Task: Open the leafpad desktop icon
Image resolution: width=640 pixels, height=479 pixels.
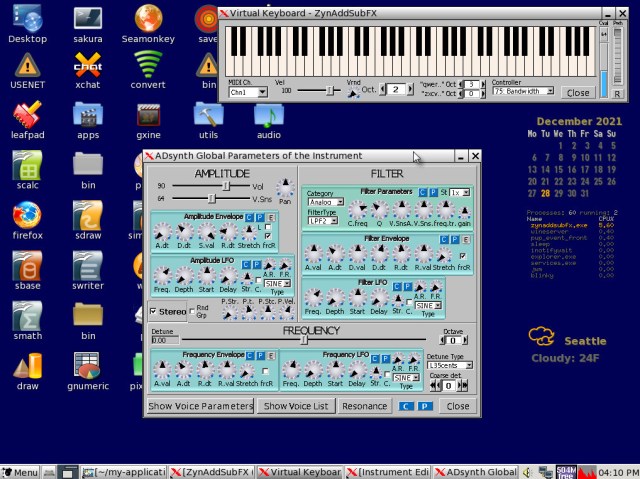Action: 27,115
